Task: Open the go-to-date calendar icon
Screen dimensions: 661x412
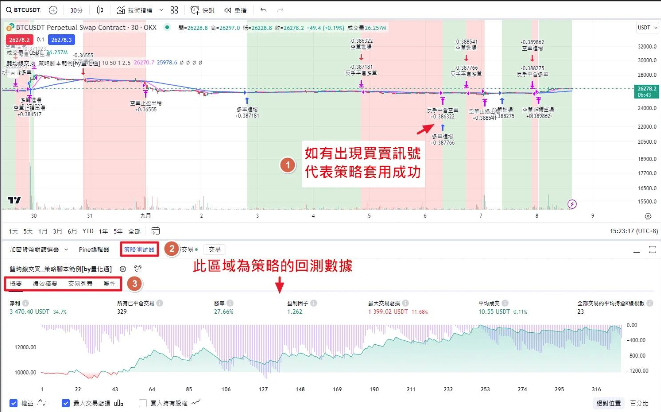Action: pos(156,231)
